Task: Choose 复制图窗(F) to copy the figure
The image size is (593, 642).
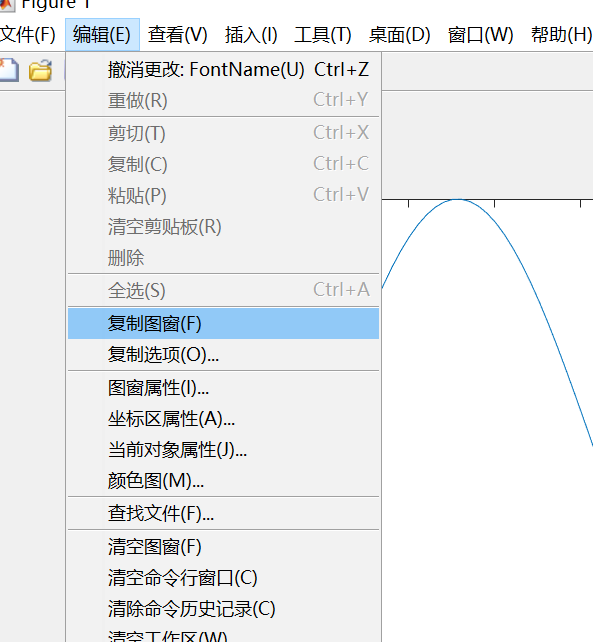Action: coord(223,323)
